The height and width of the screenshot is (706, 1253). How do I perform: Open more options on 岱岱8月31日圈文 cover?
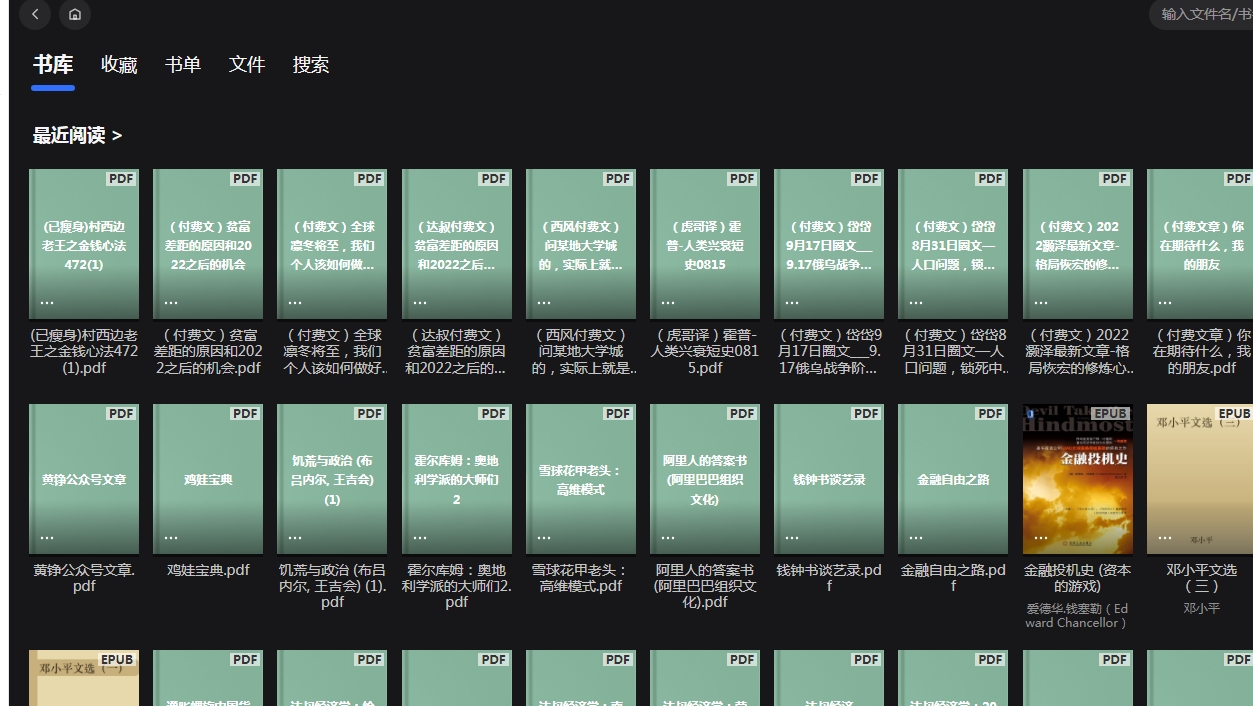click(x=916, y=302)
